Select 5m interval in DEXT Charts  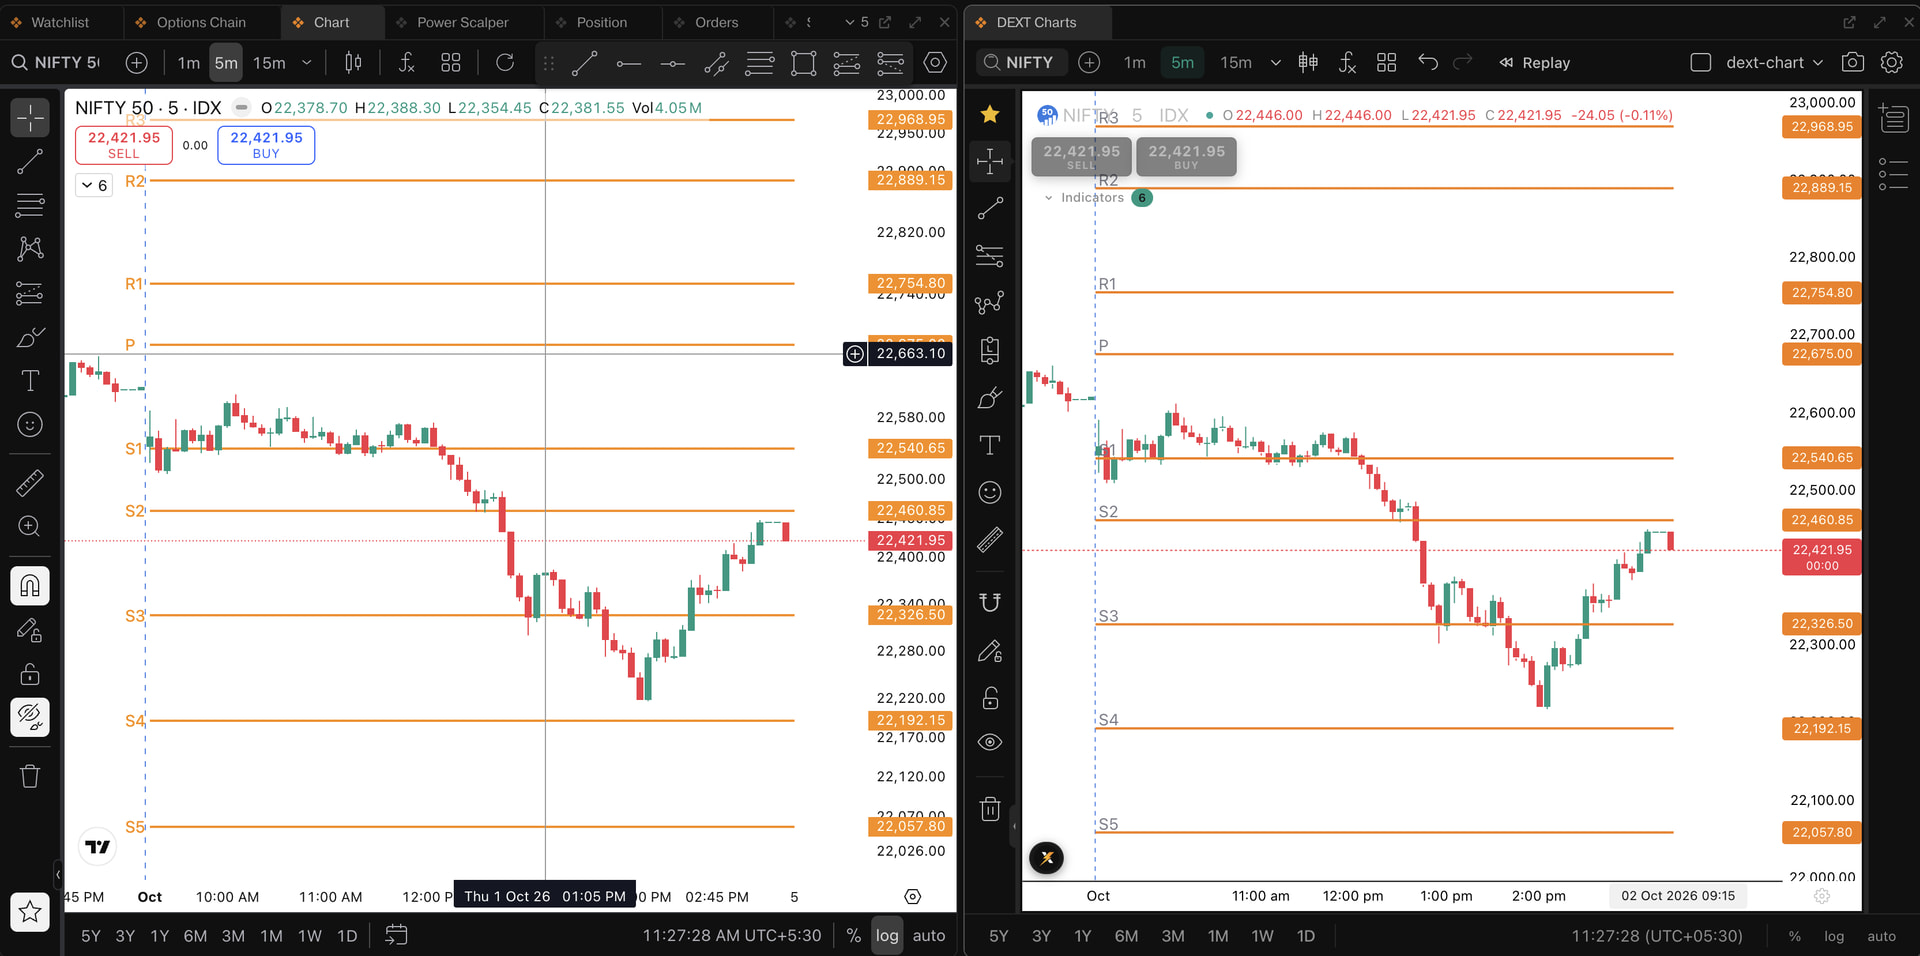[x=1182, y=63]
